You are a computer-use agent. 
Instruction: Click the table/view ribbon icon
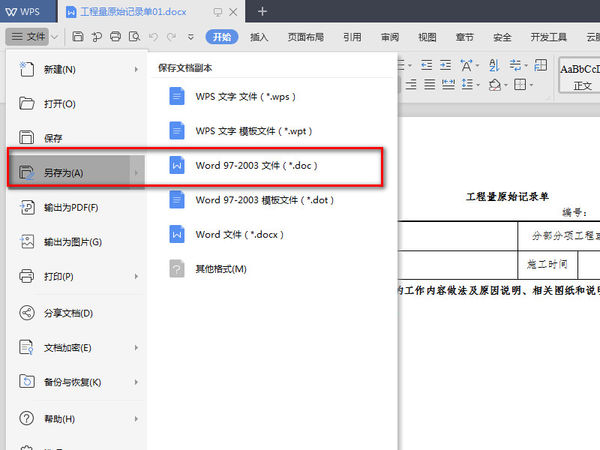point(540,65)
